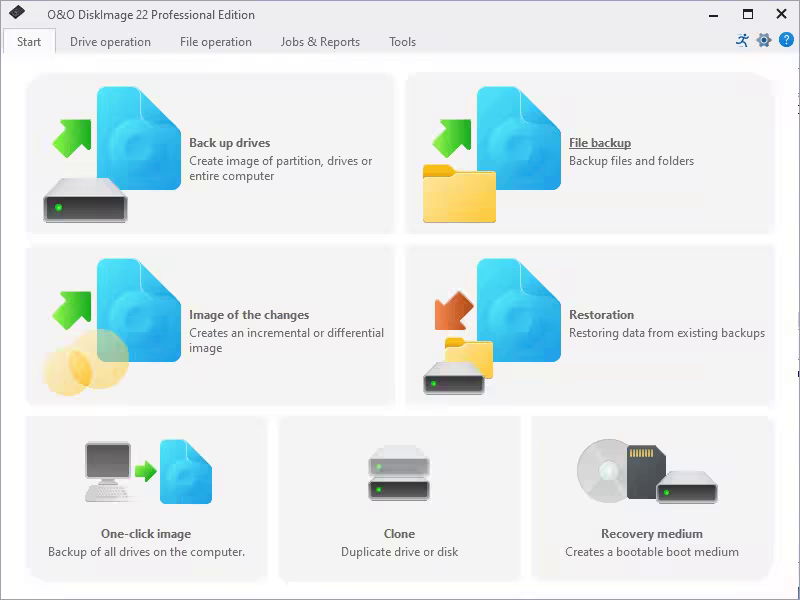
Task: Click the Restoration drive icon
Action: point(453,379)
